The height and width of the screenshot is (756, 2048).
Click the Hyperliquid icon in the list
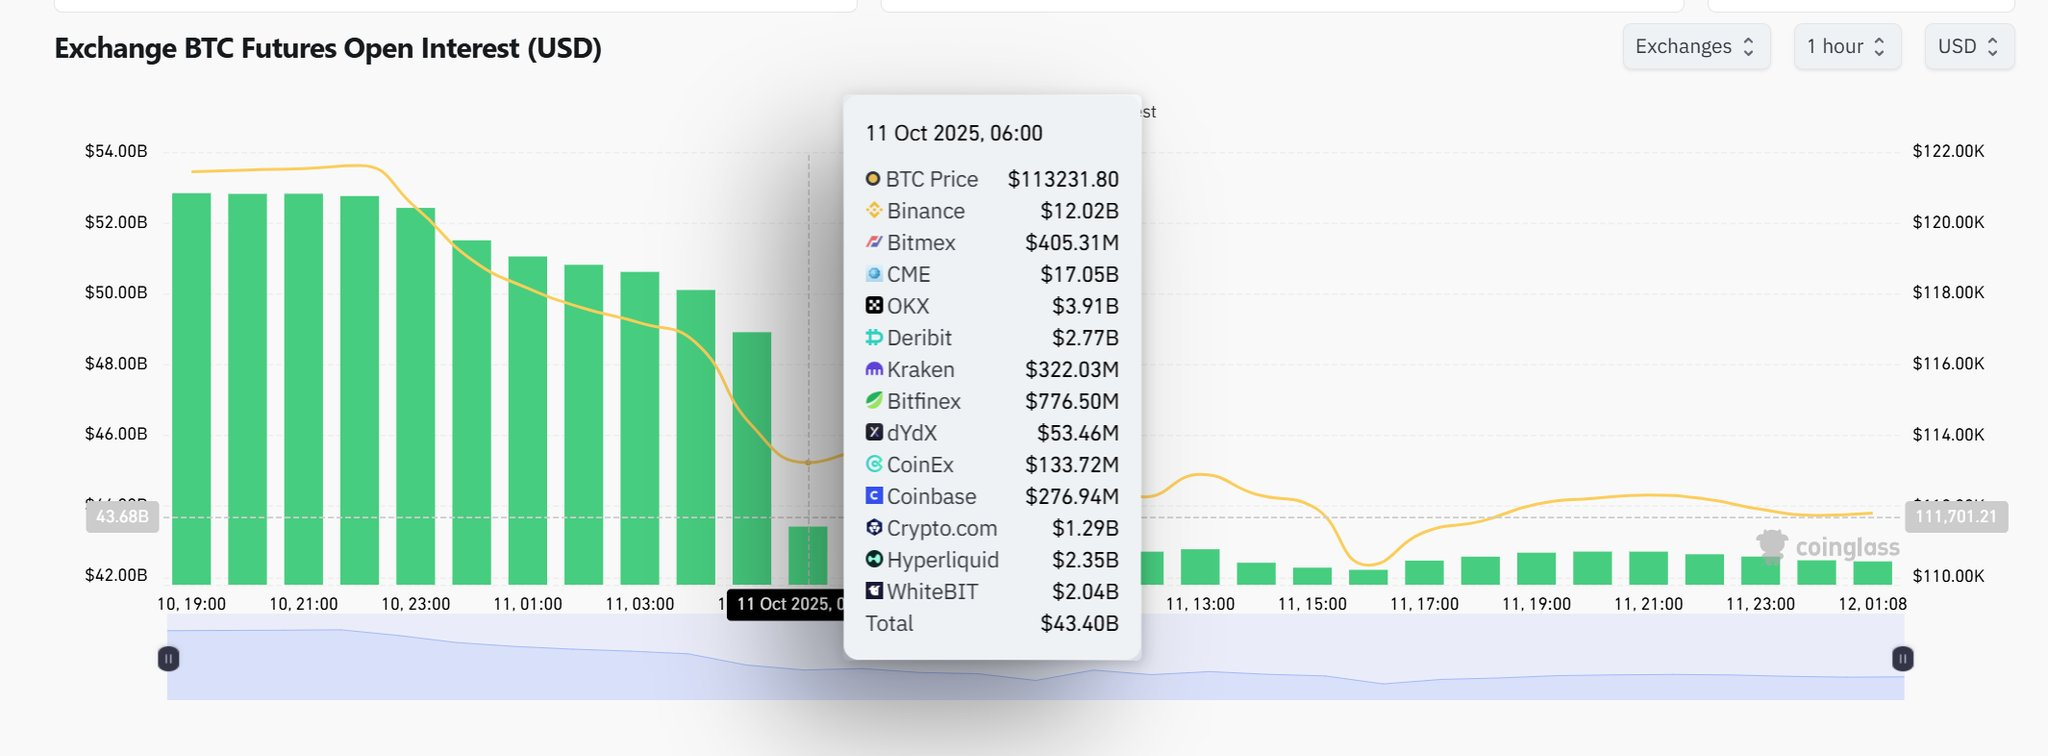pyautogui.click(x=874, y=560)
